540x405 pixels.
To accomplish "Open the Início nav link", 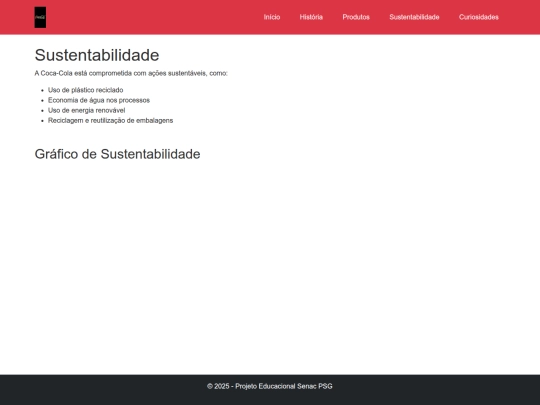I will (272, 17).
